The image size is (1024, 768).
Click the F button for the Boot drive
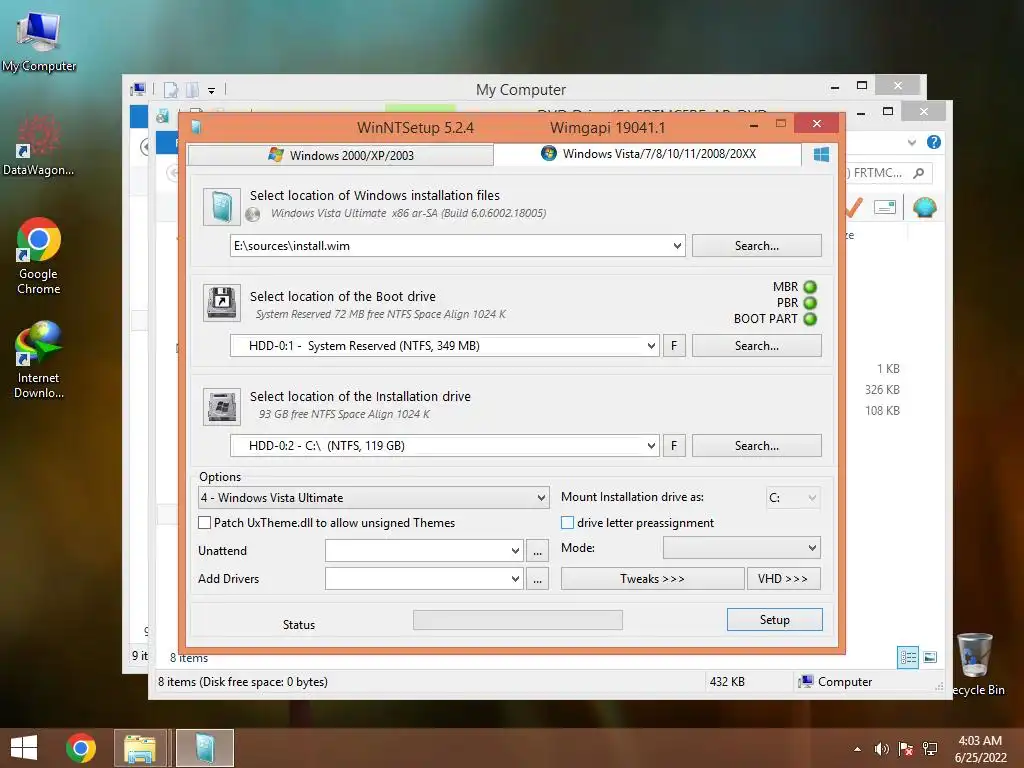pyautogui.click(x=674, y=346)
